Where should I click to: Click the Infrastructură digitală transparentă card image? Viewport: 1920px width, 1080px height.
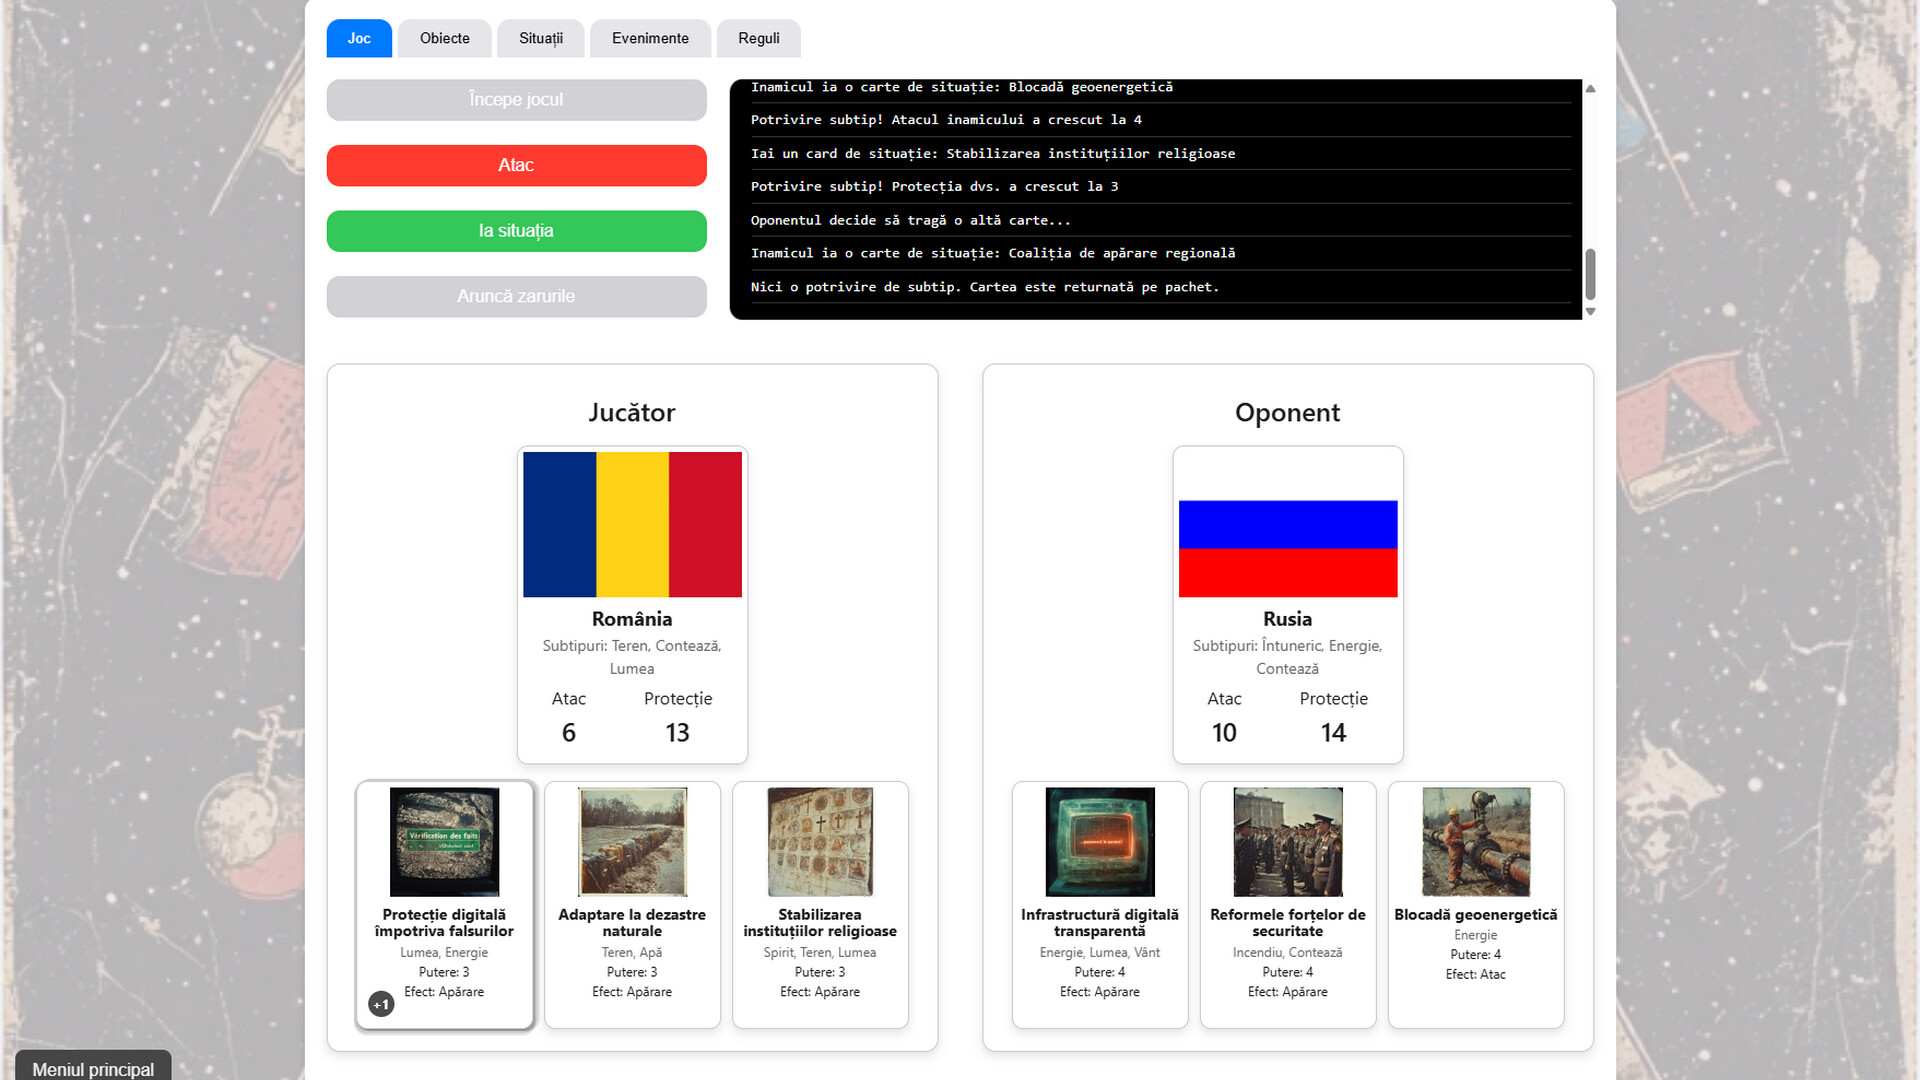pos(1100,841)
